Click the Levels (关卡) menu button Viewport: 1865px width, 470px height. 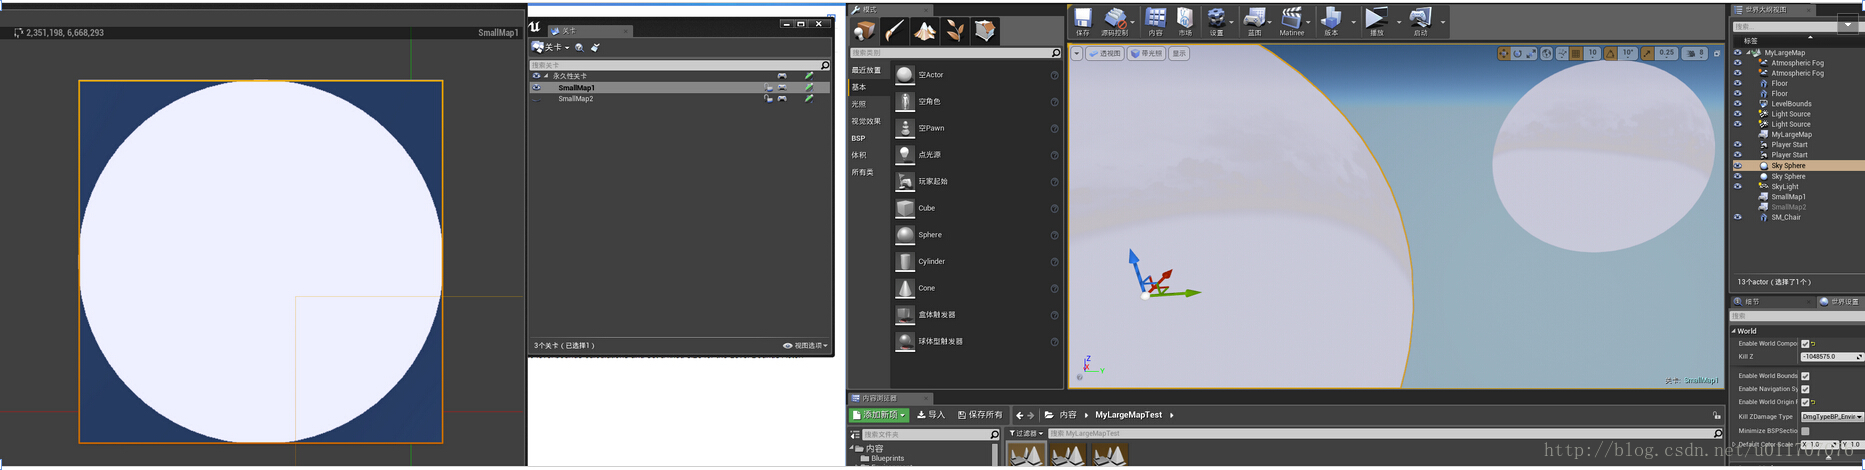point(550,47)
